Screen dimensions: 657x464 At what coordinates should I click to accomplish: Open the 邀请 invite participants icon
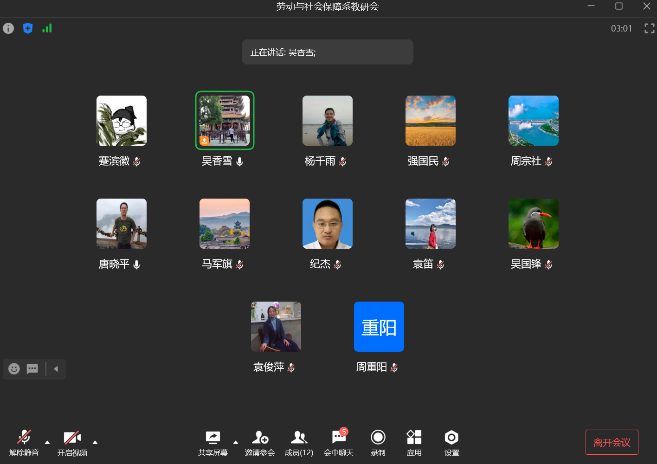(260, 438)
